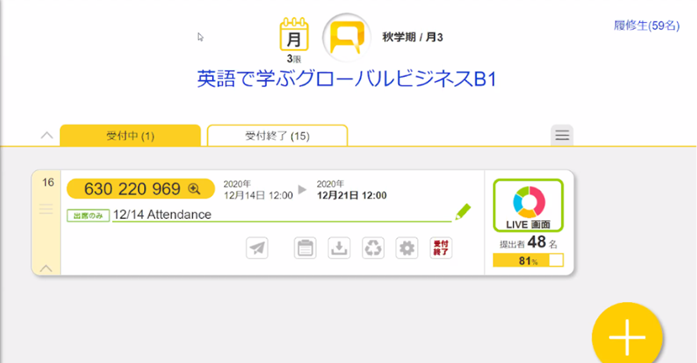The image size is (697, 363).
Task: Click the 81% submission progress bar
Action: pos(528,260)
